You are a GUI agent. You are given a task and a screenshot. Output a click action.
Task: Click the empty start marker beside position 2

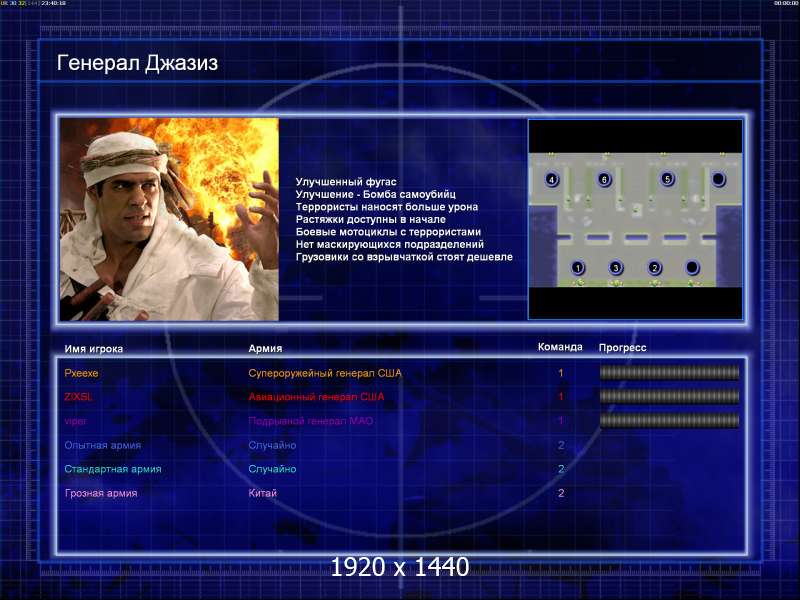click(x=692, y=267)
